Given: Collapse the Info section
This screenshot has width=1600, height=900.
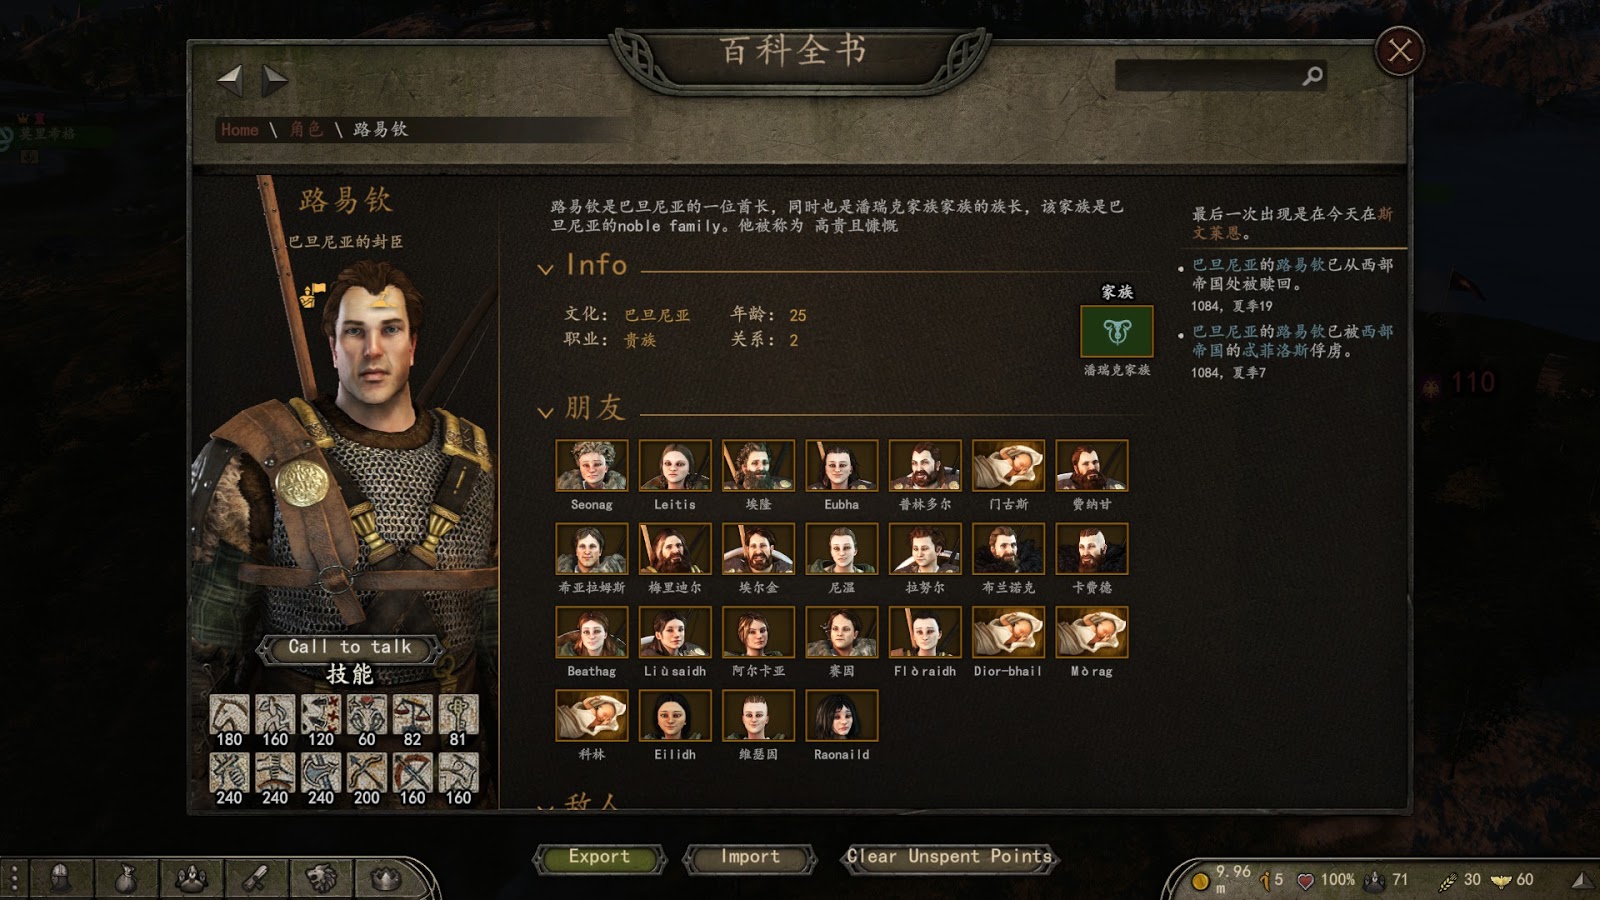Looking at the screenshot, I should click(x=545, y=268).
